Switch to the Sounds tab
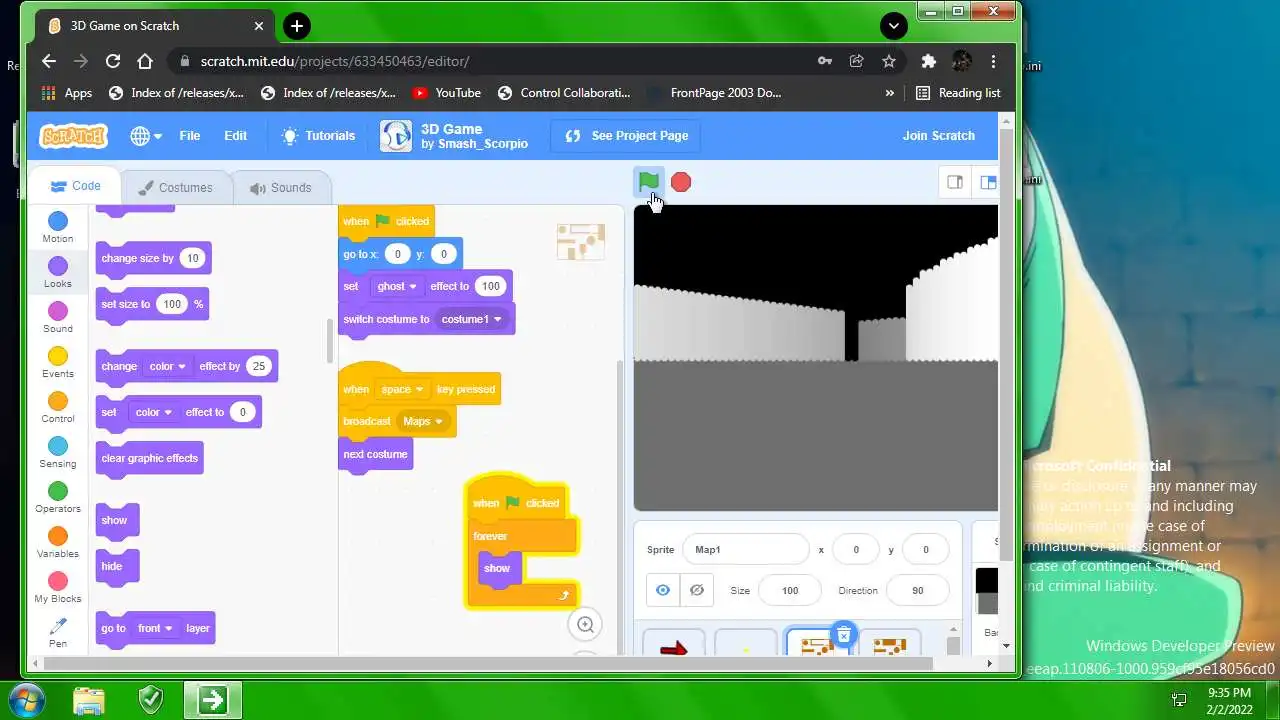Viewport: 1280px width, 720px height. [281, 187]
